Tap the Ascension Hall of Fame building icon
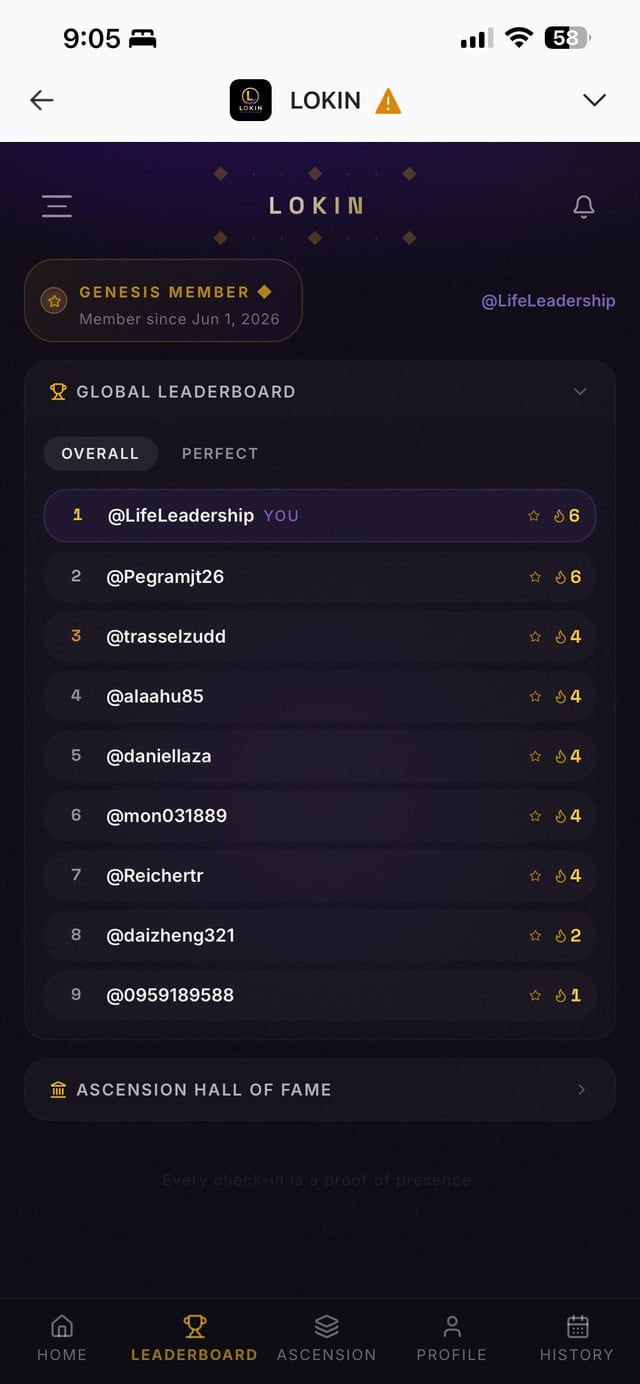640x1384 pixels. (58, 1090)
